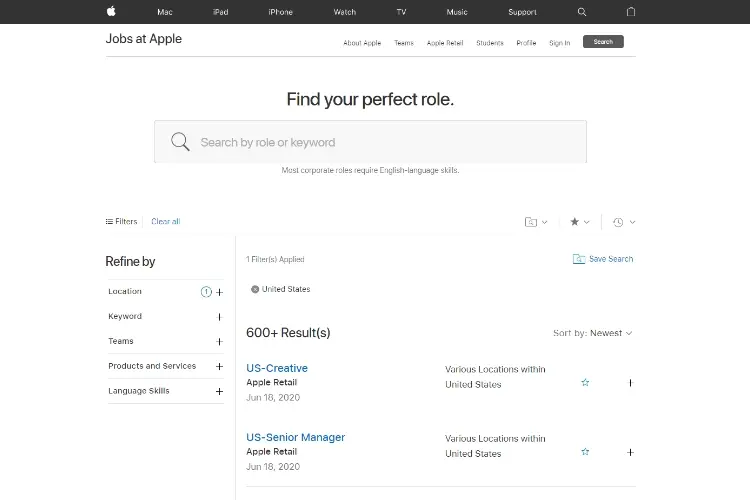This screenshot has height=500, width=750.
Task: Remove the United States filter chip
Action: pyautogui.click(x=255, y=289)
